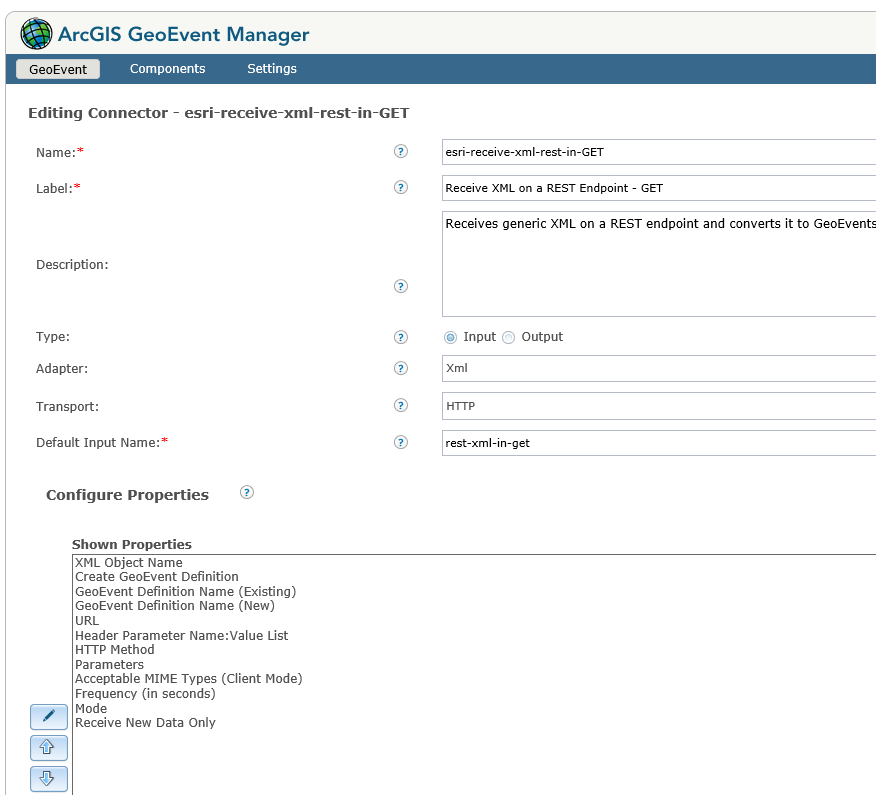This screenshot has width=876, height=795.
Task: Open help icon for Adapter field
Action: pos(401,368)
